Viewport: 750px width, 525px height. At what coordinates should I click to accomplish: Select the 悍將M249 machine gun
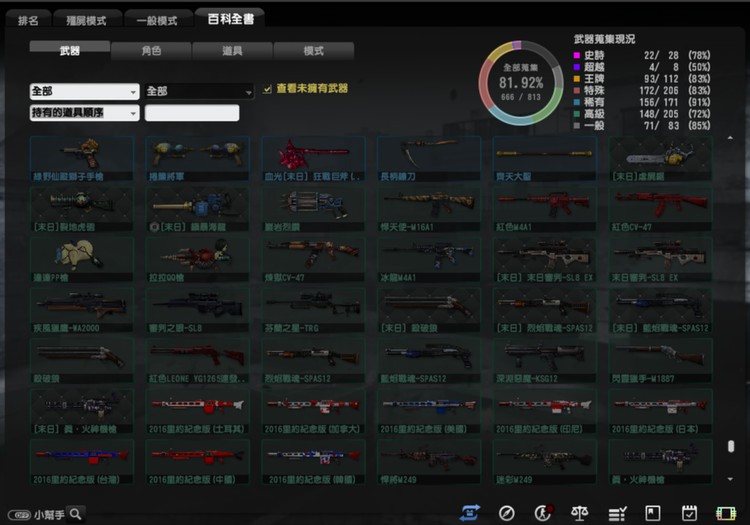(x=429, y=462)
